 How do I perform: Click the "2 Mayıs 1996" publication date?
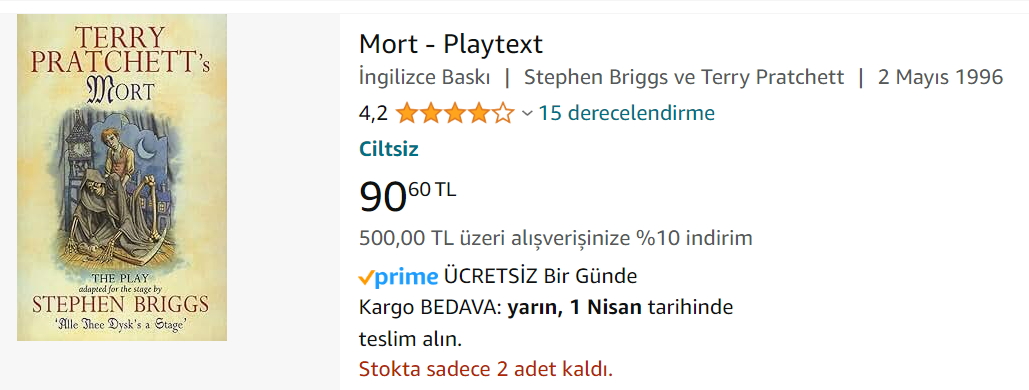940,77
